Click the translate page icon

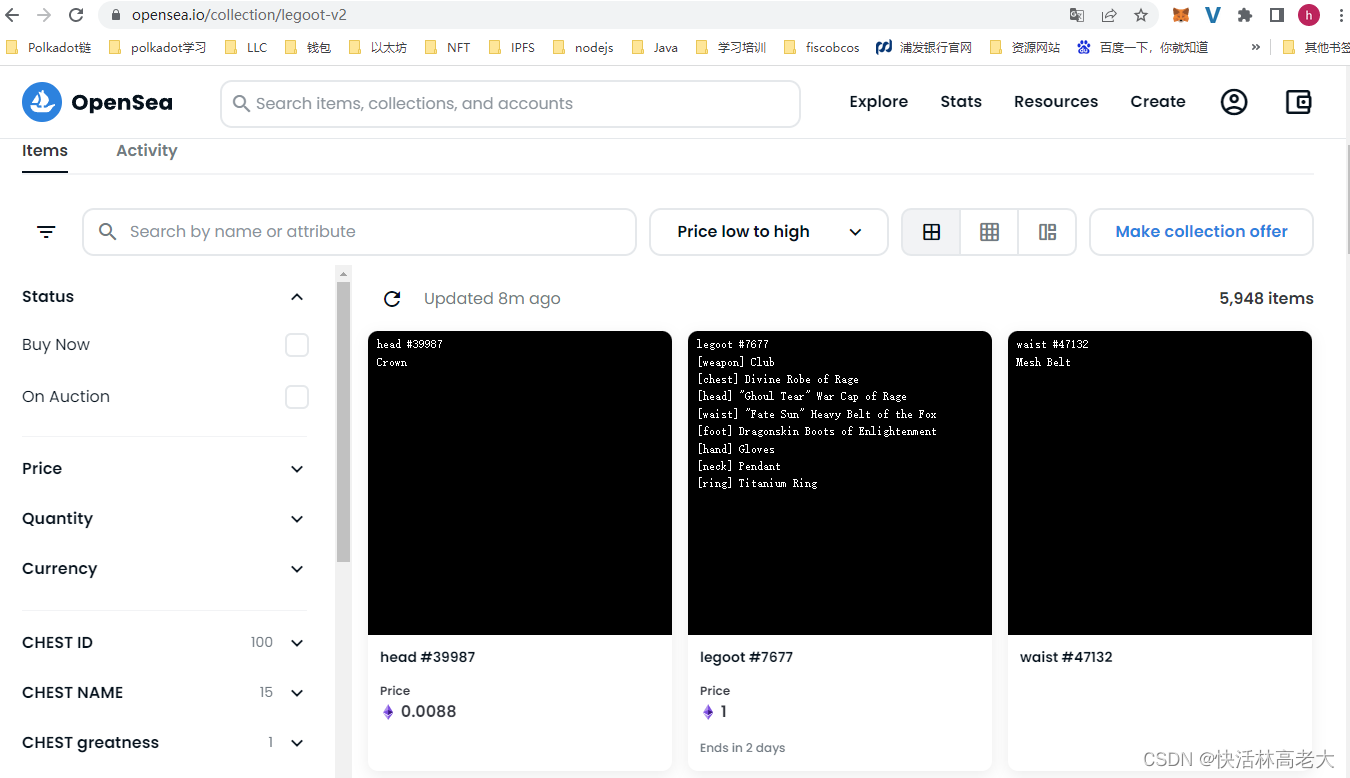coord(1077,15)
